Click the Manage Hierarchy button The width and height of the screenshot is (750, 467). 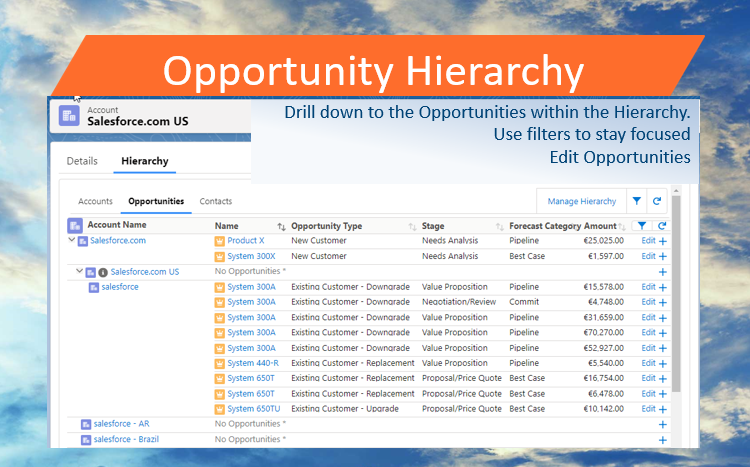[x=581, y=201]
